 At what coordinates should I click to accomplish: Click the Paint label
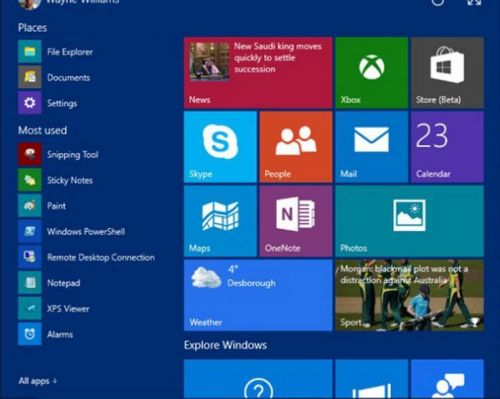(x=56, y=206)
